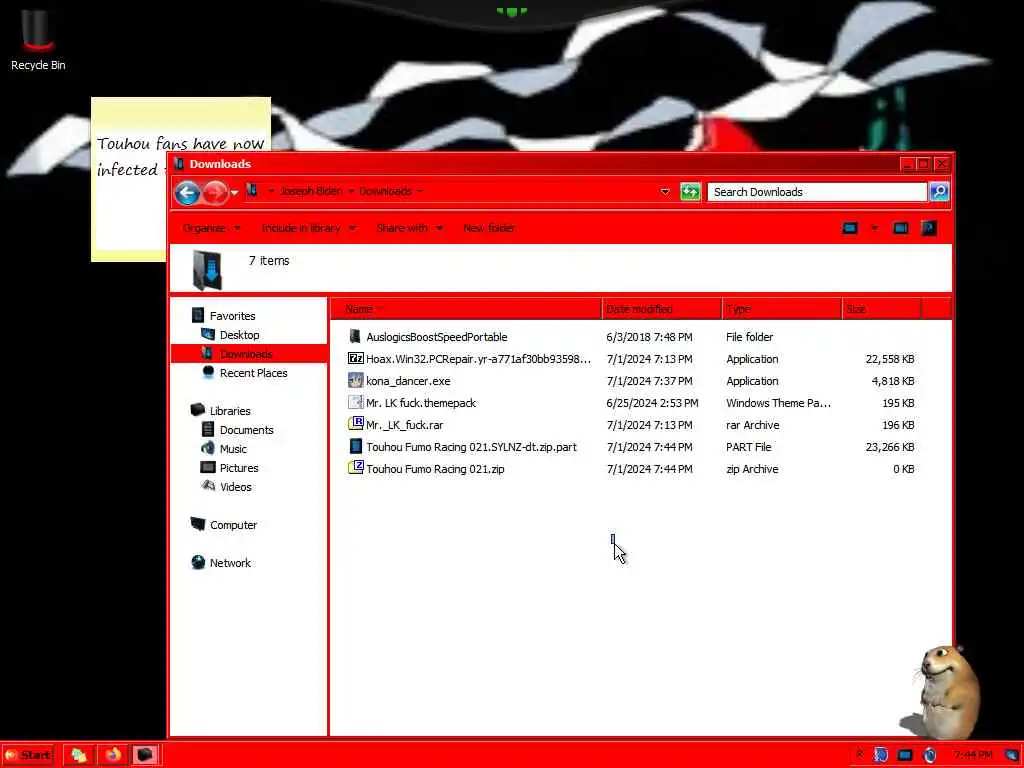The width and height of the screenshot is (1024, 768).
Task: Select the .rar archive file icon
Action: tap(355, 424)
